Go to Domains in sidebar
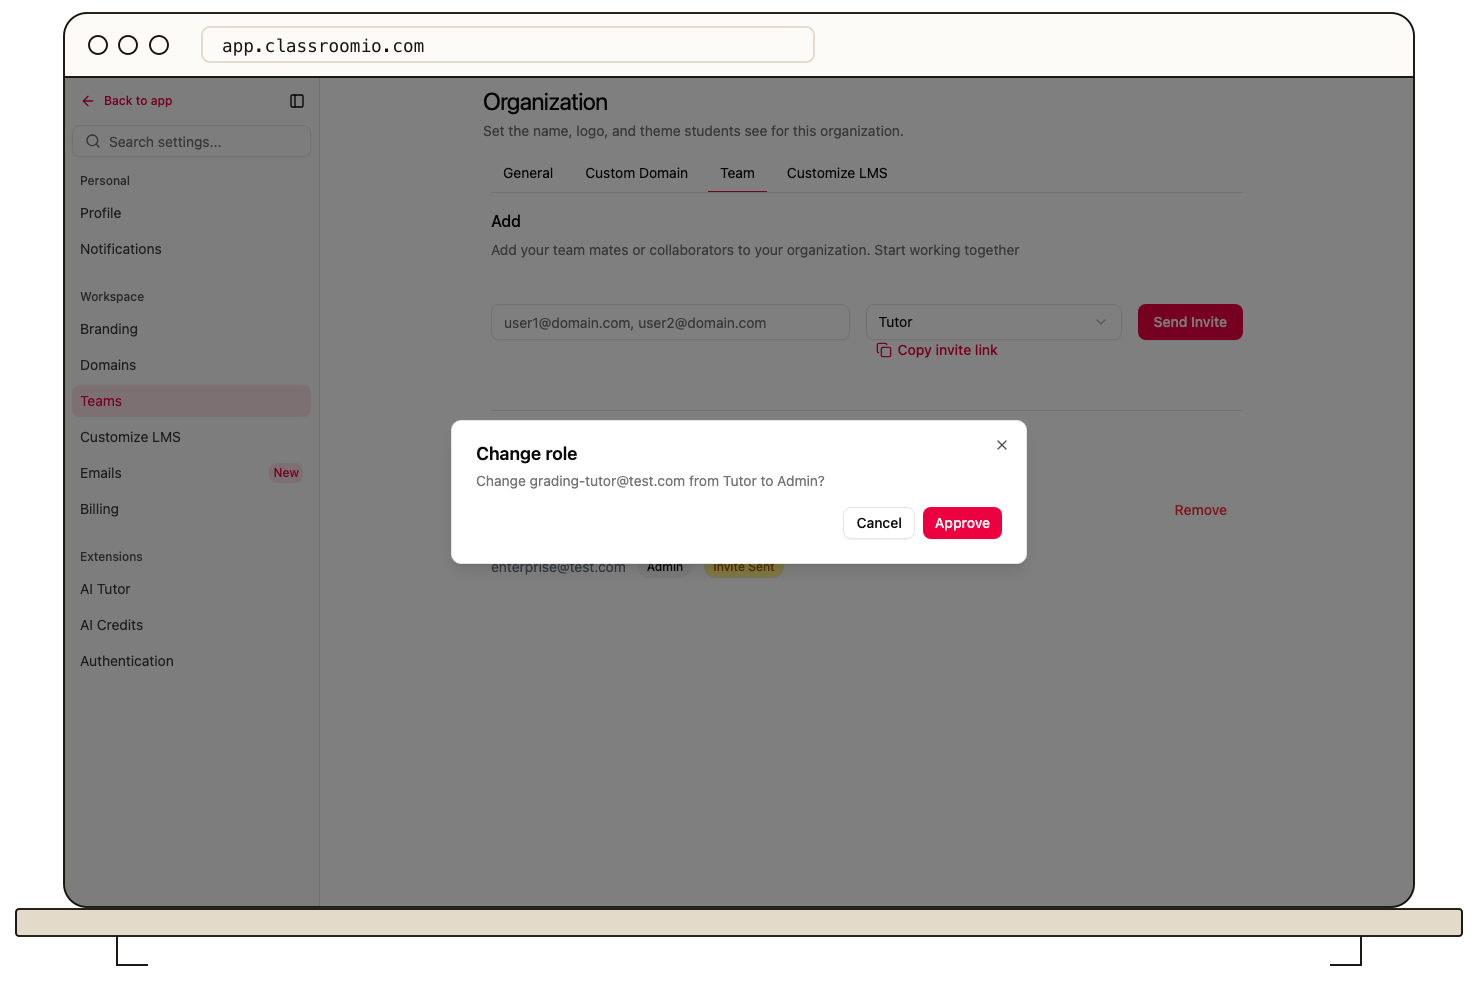Screen dimensions: 1478x991 click(x=192, y=365)
